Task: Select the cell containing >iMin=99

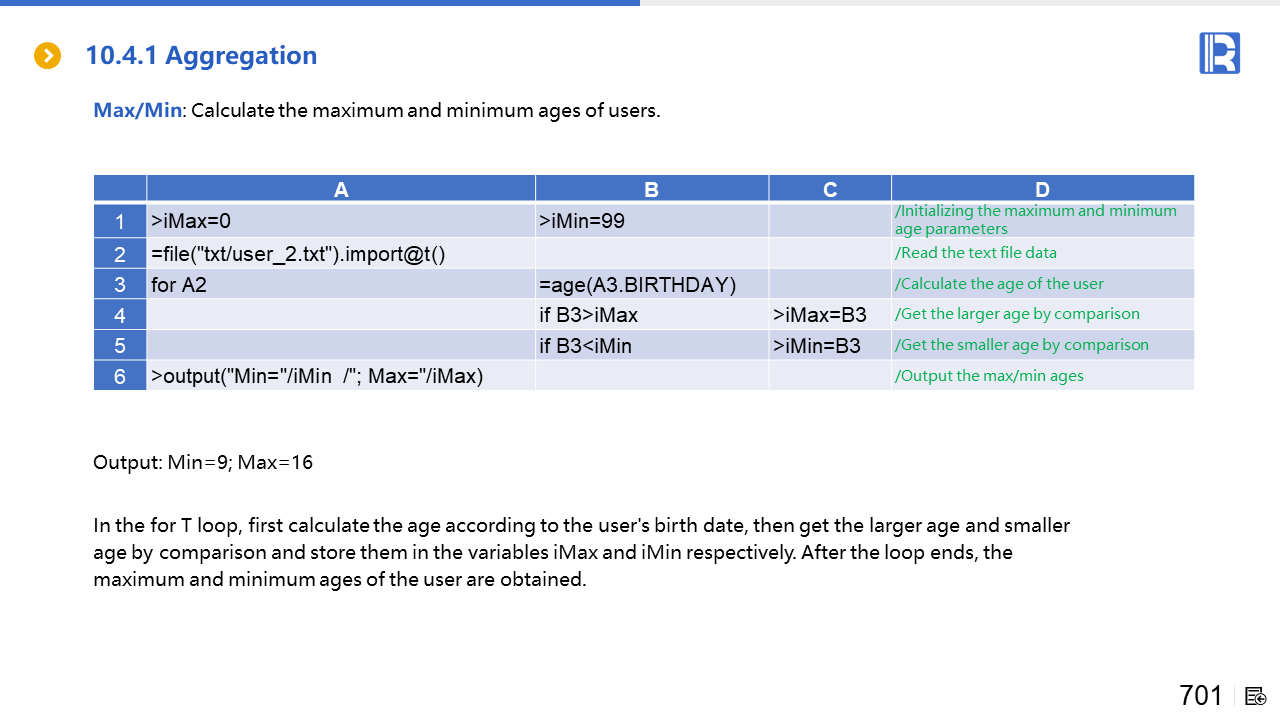Action: pyautogui.click(x=651, y=221)
